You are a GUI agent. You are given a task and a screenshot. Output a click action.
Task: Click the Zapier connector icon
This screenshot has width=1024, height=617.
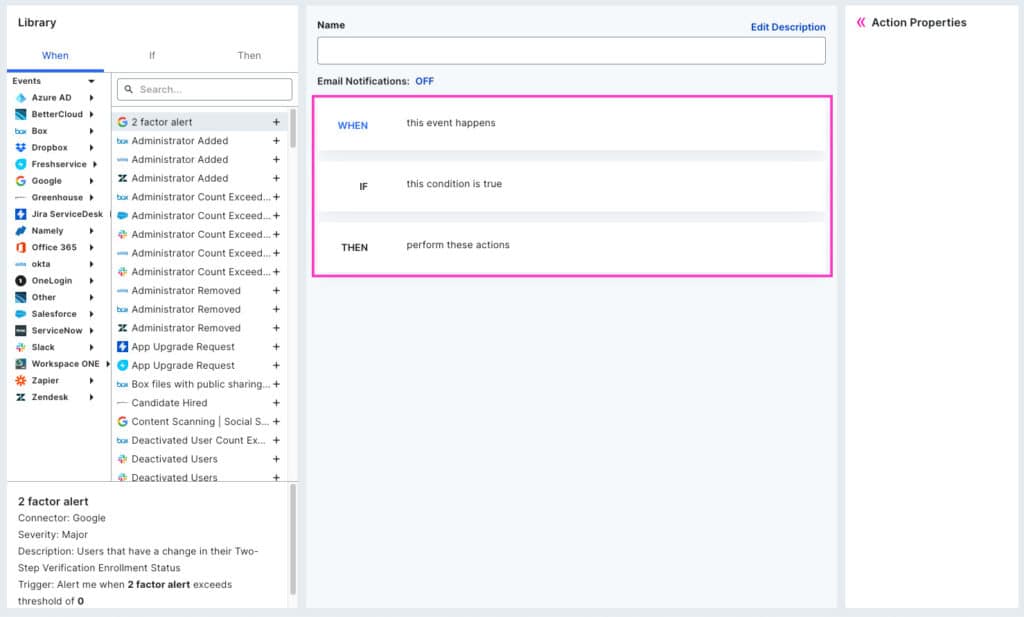pyautogui.click(x=21, y=380)
